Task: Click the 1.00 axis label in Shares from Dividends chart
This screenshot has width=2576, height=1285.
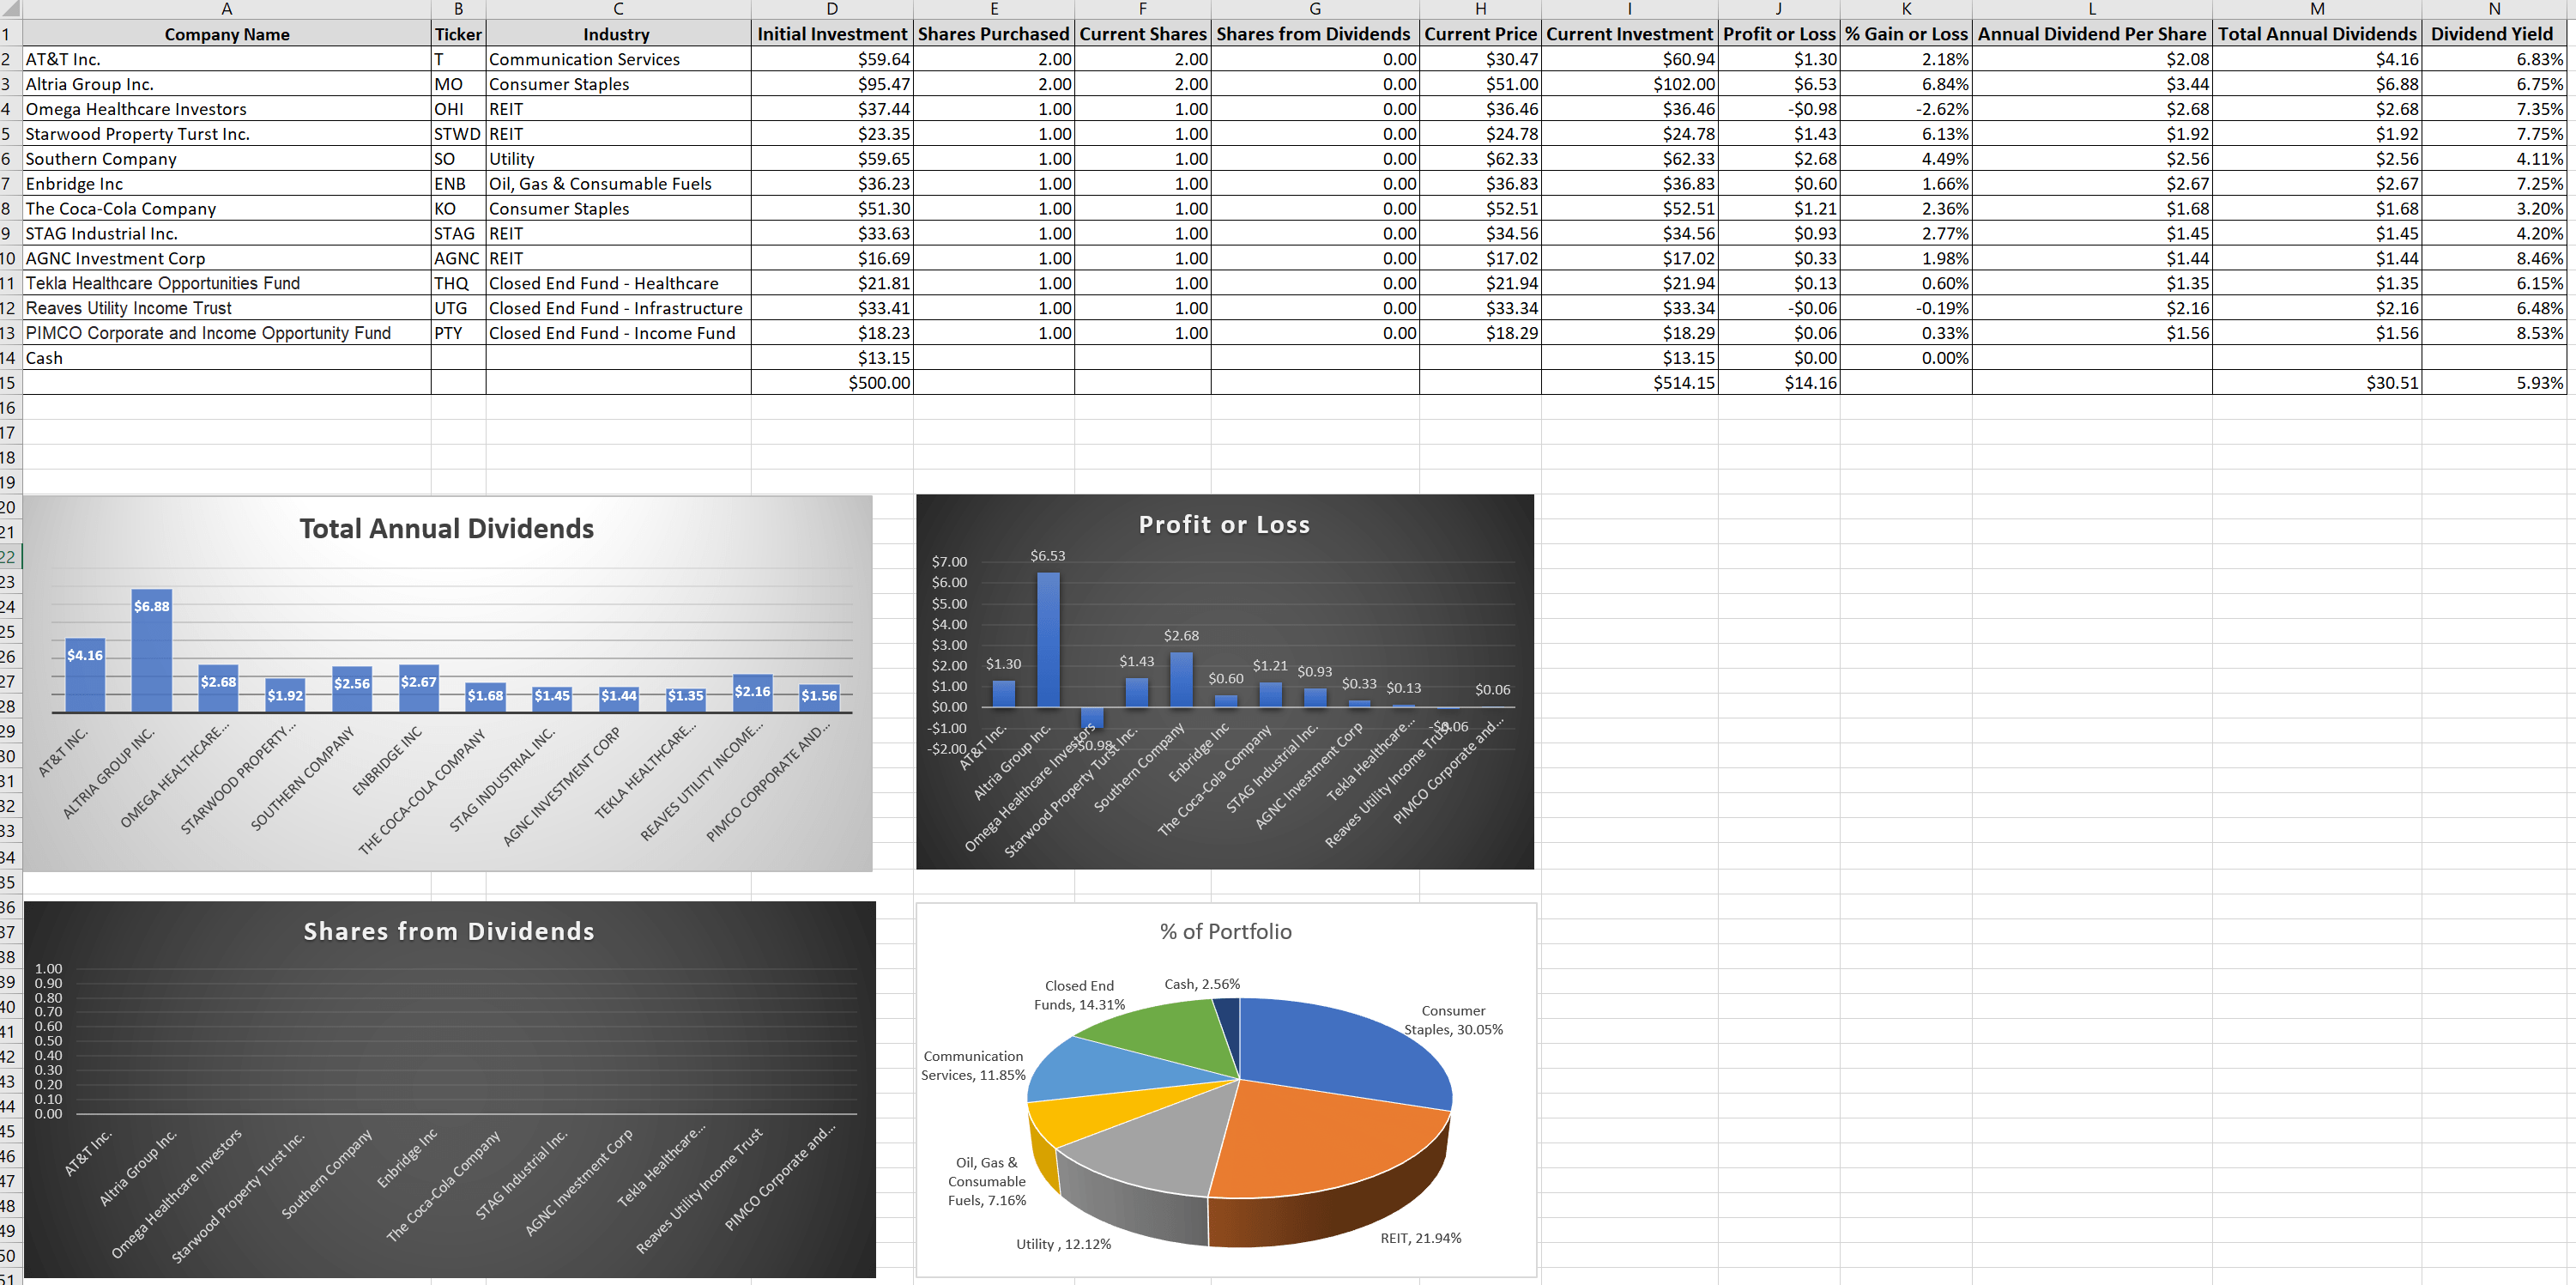Action: 48,969
